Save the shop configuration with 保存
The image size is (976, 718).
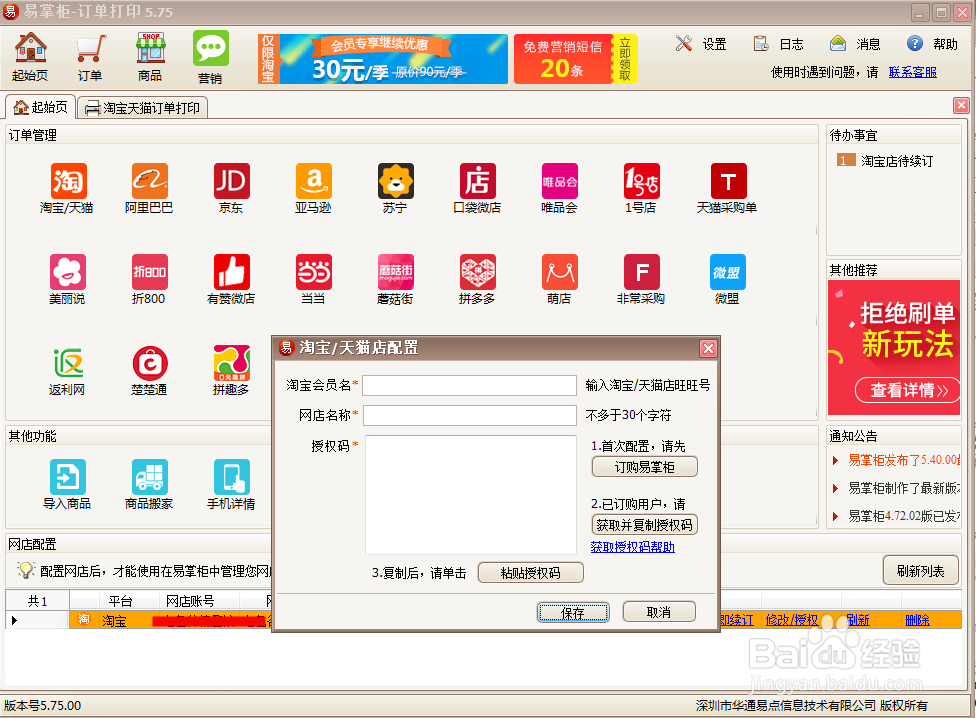pyautogui.click(x=573, y=613)
